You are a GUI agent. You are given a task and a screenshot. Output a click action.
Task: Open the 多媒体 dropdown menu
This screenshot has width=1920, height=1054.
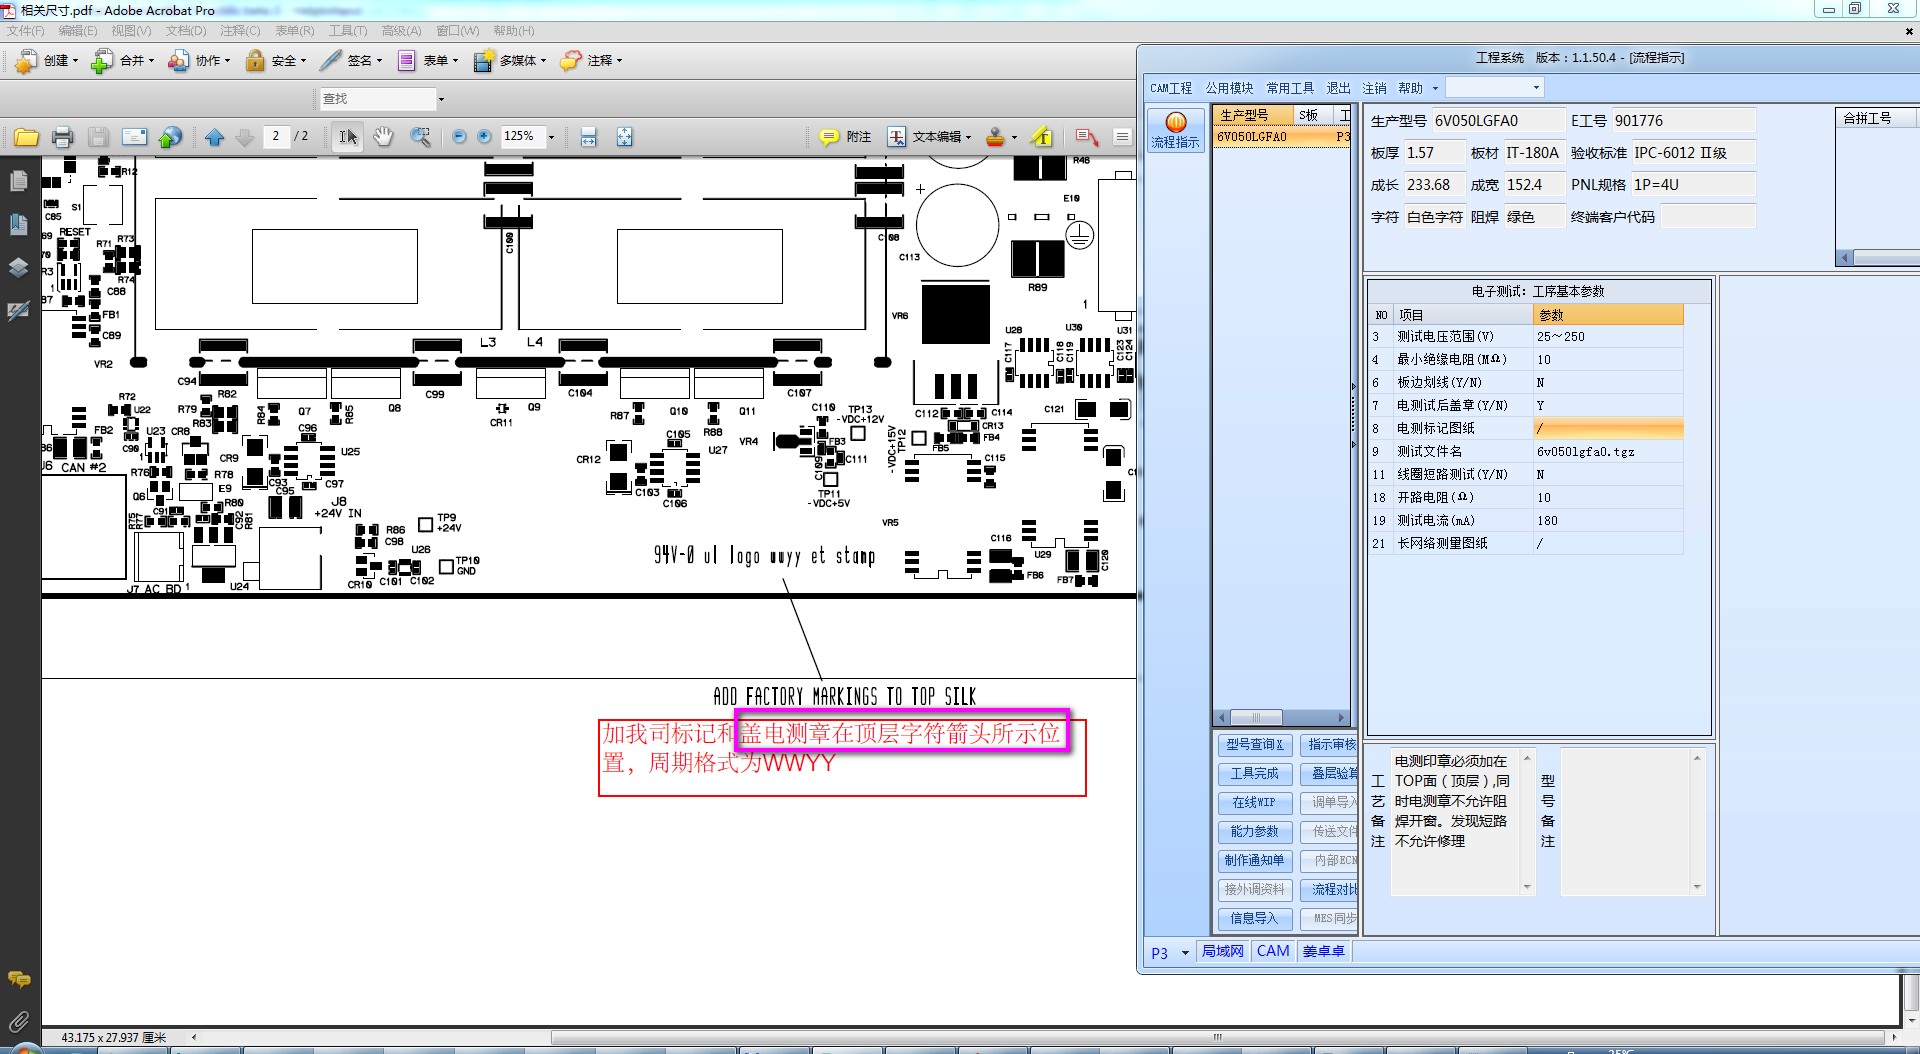coord(509,61)
